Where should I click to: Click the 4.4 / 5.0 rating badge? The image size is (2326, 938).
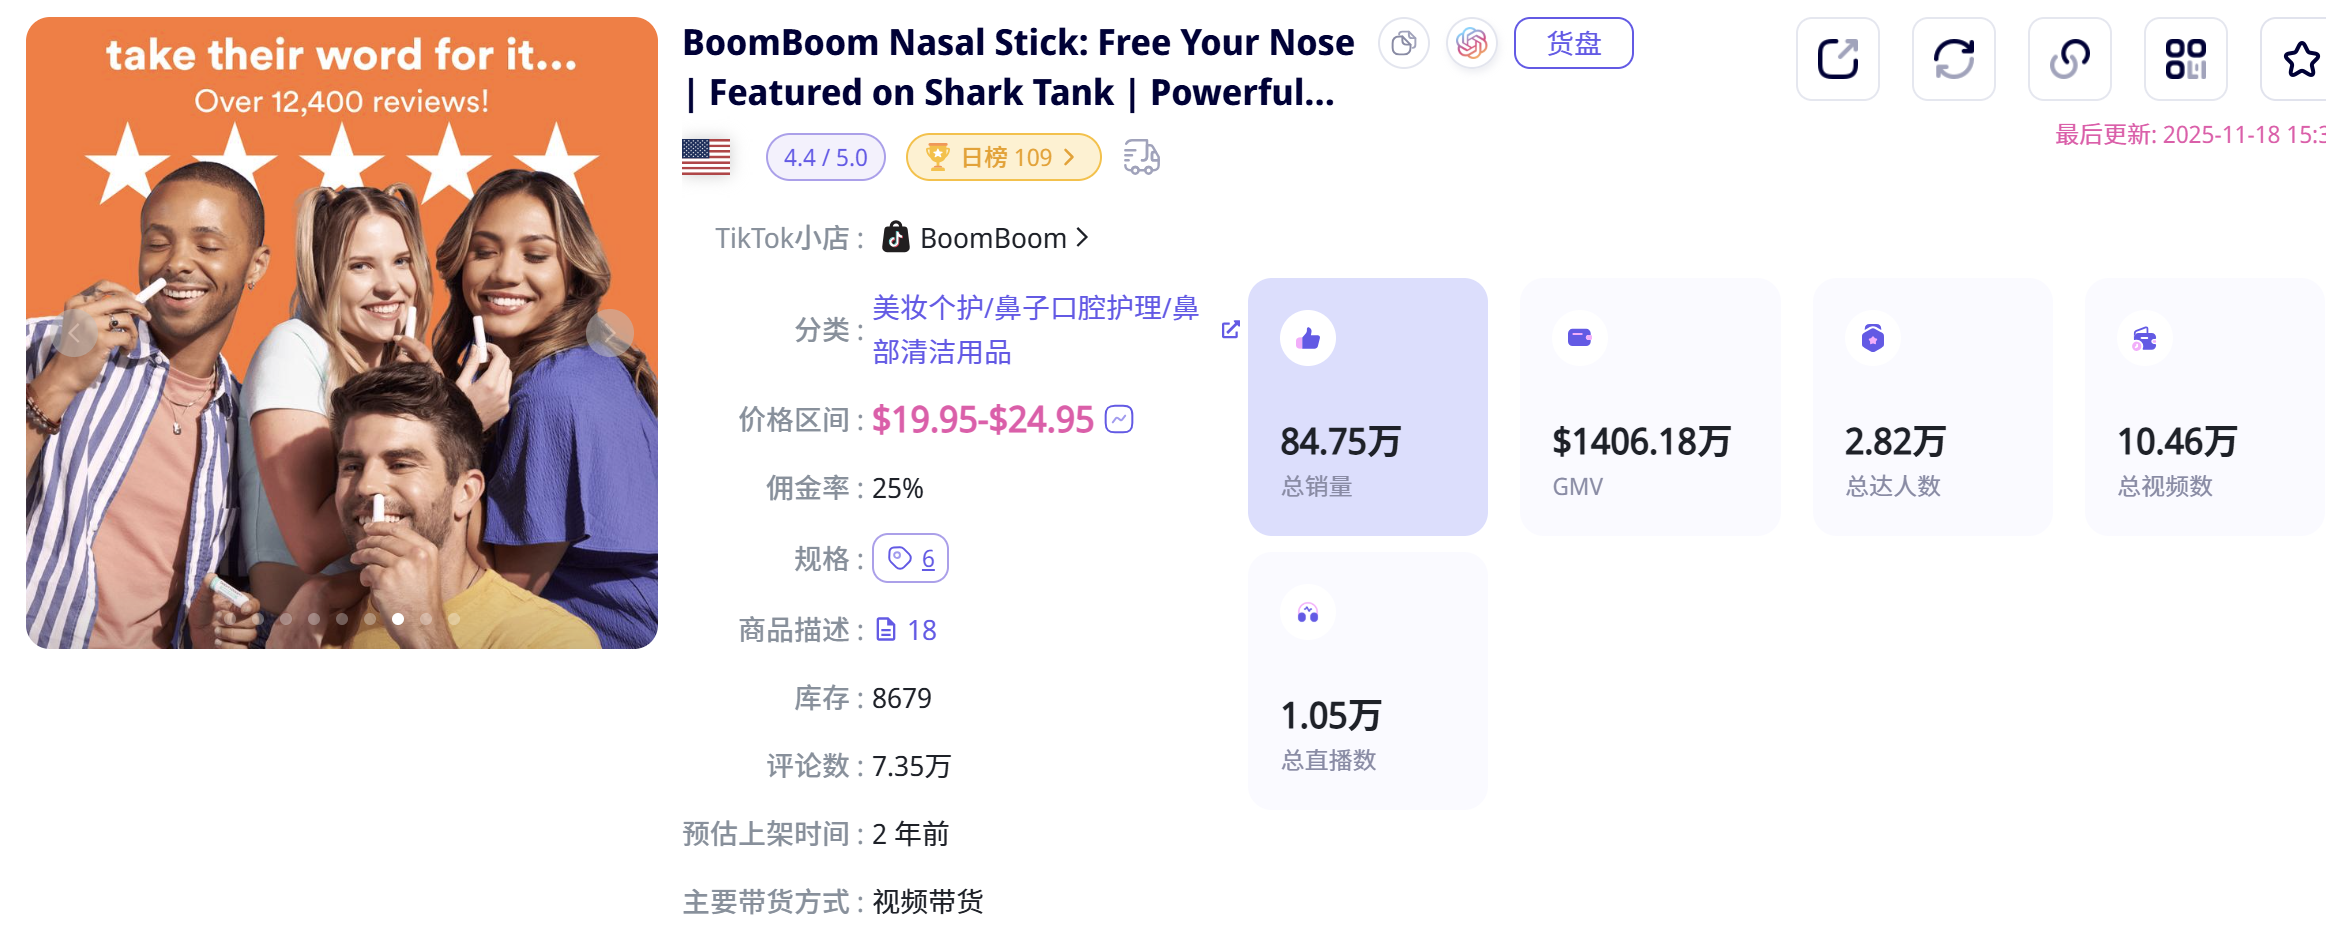[x=825, y=157]
